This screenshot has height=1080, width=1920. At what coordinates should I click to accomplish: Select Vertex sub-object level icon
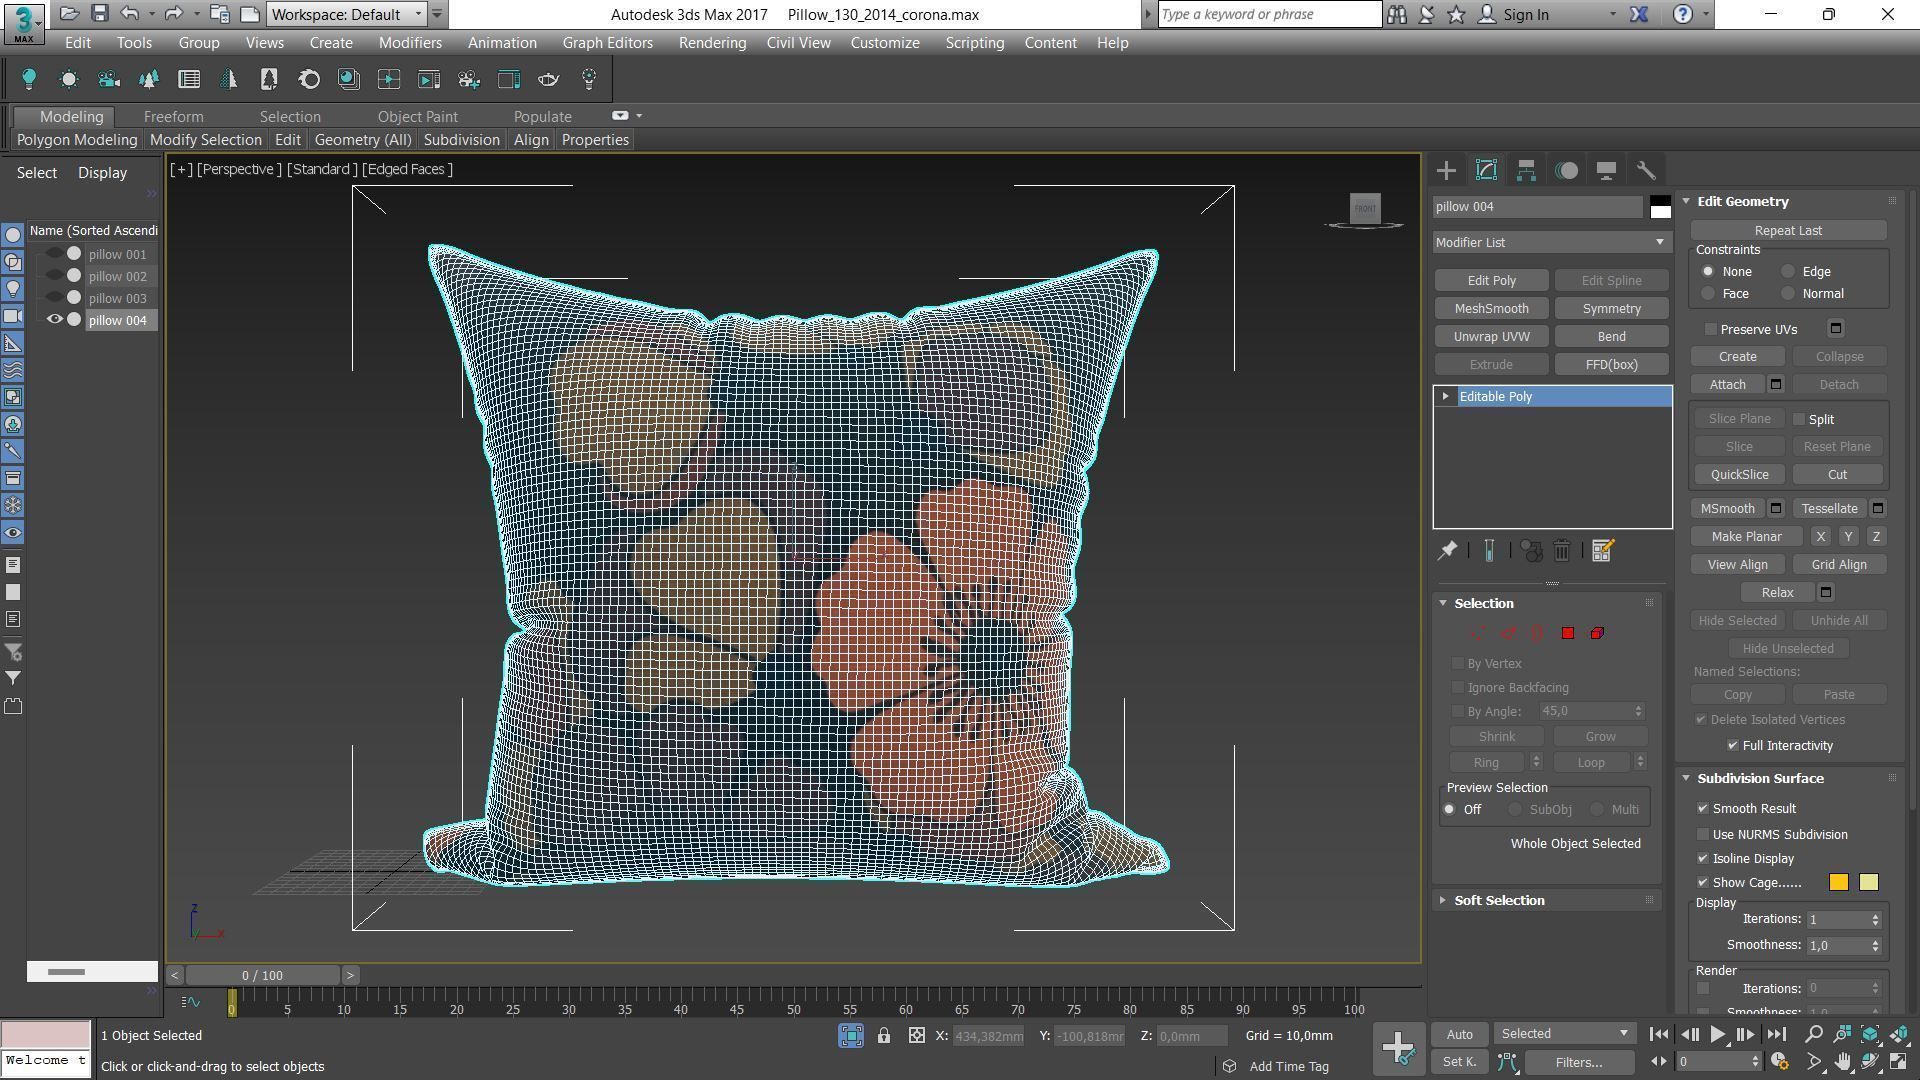coord(1477,633)
